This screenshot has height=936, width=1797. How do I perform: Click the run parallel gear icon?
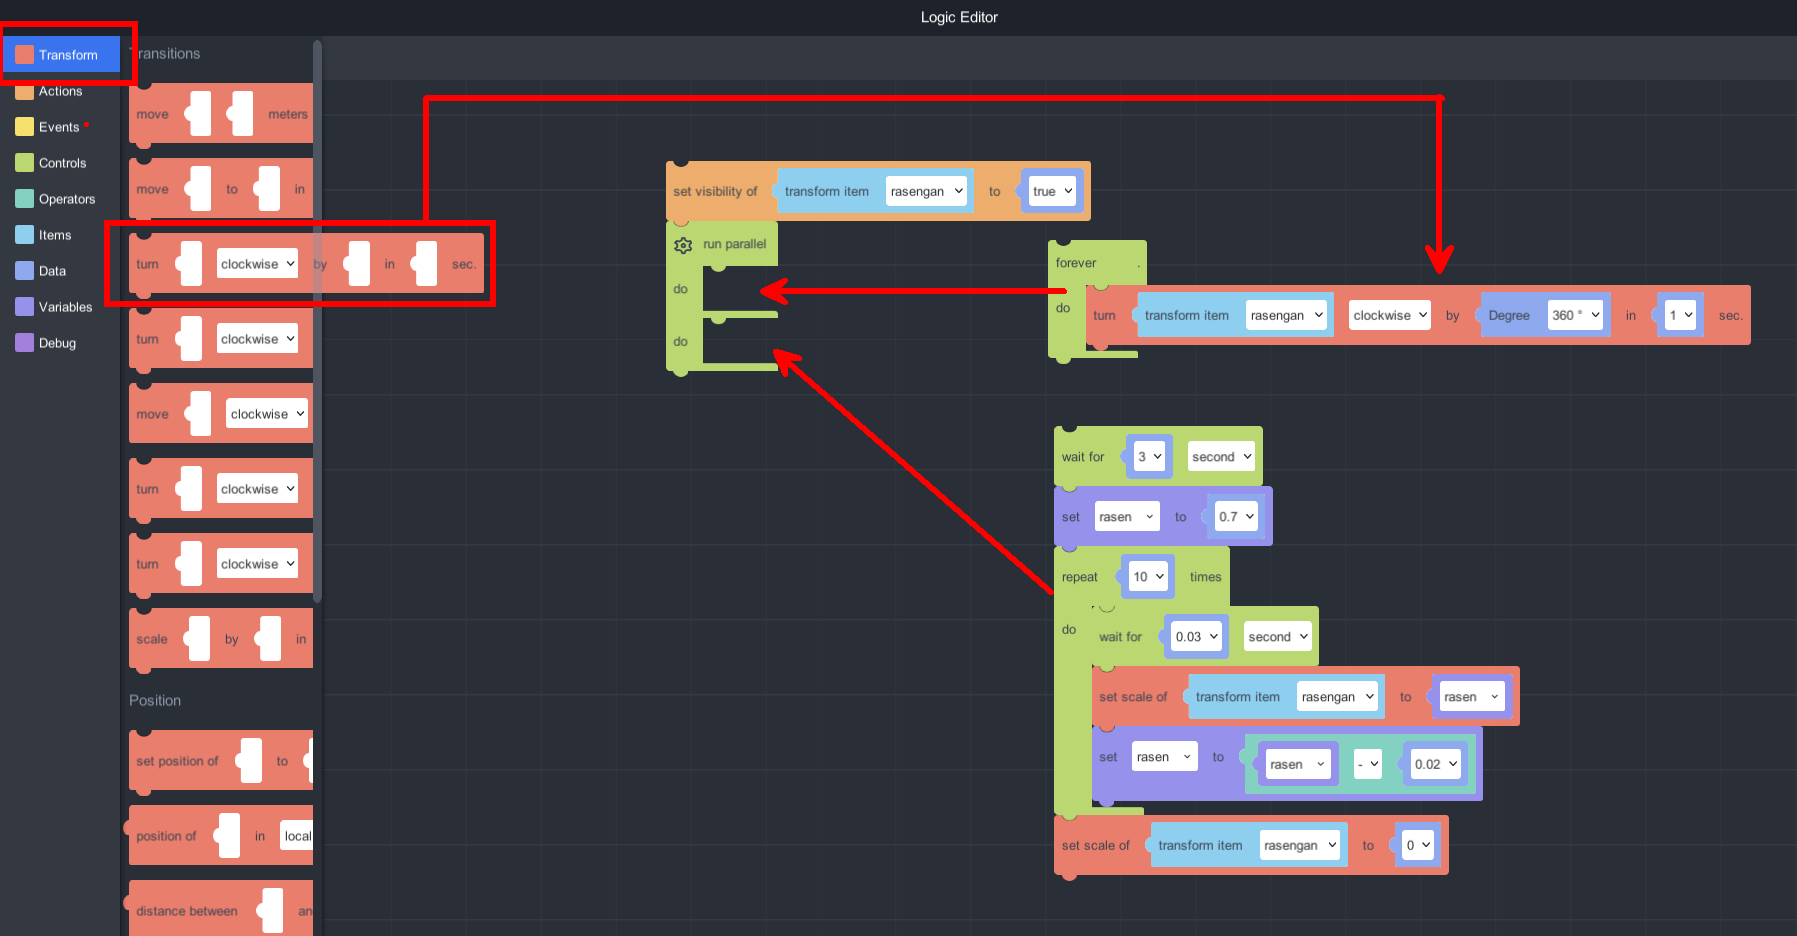683,245
